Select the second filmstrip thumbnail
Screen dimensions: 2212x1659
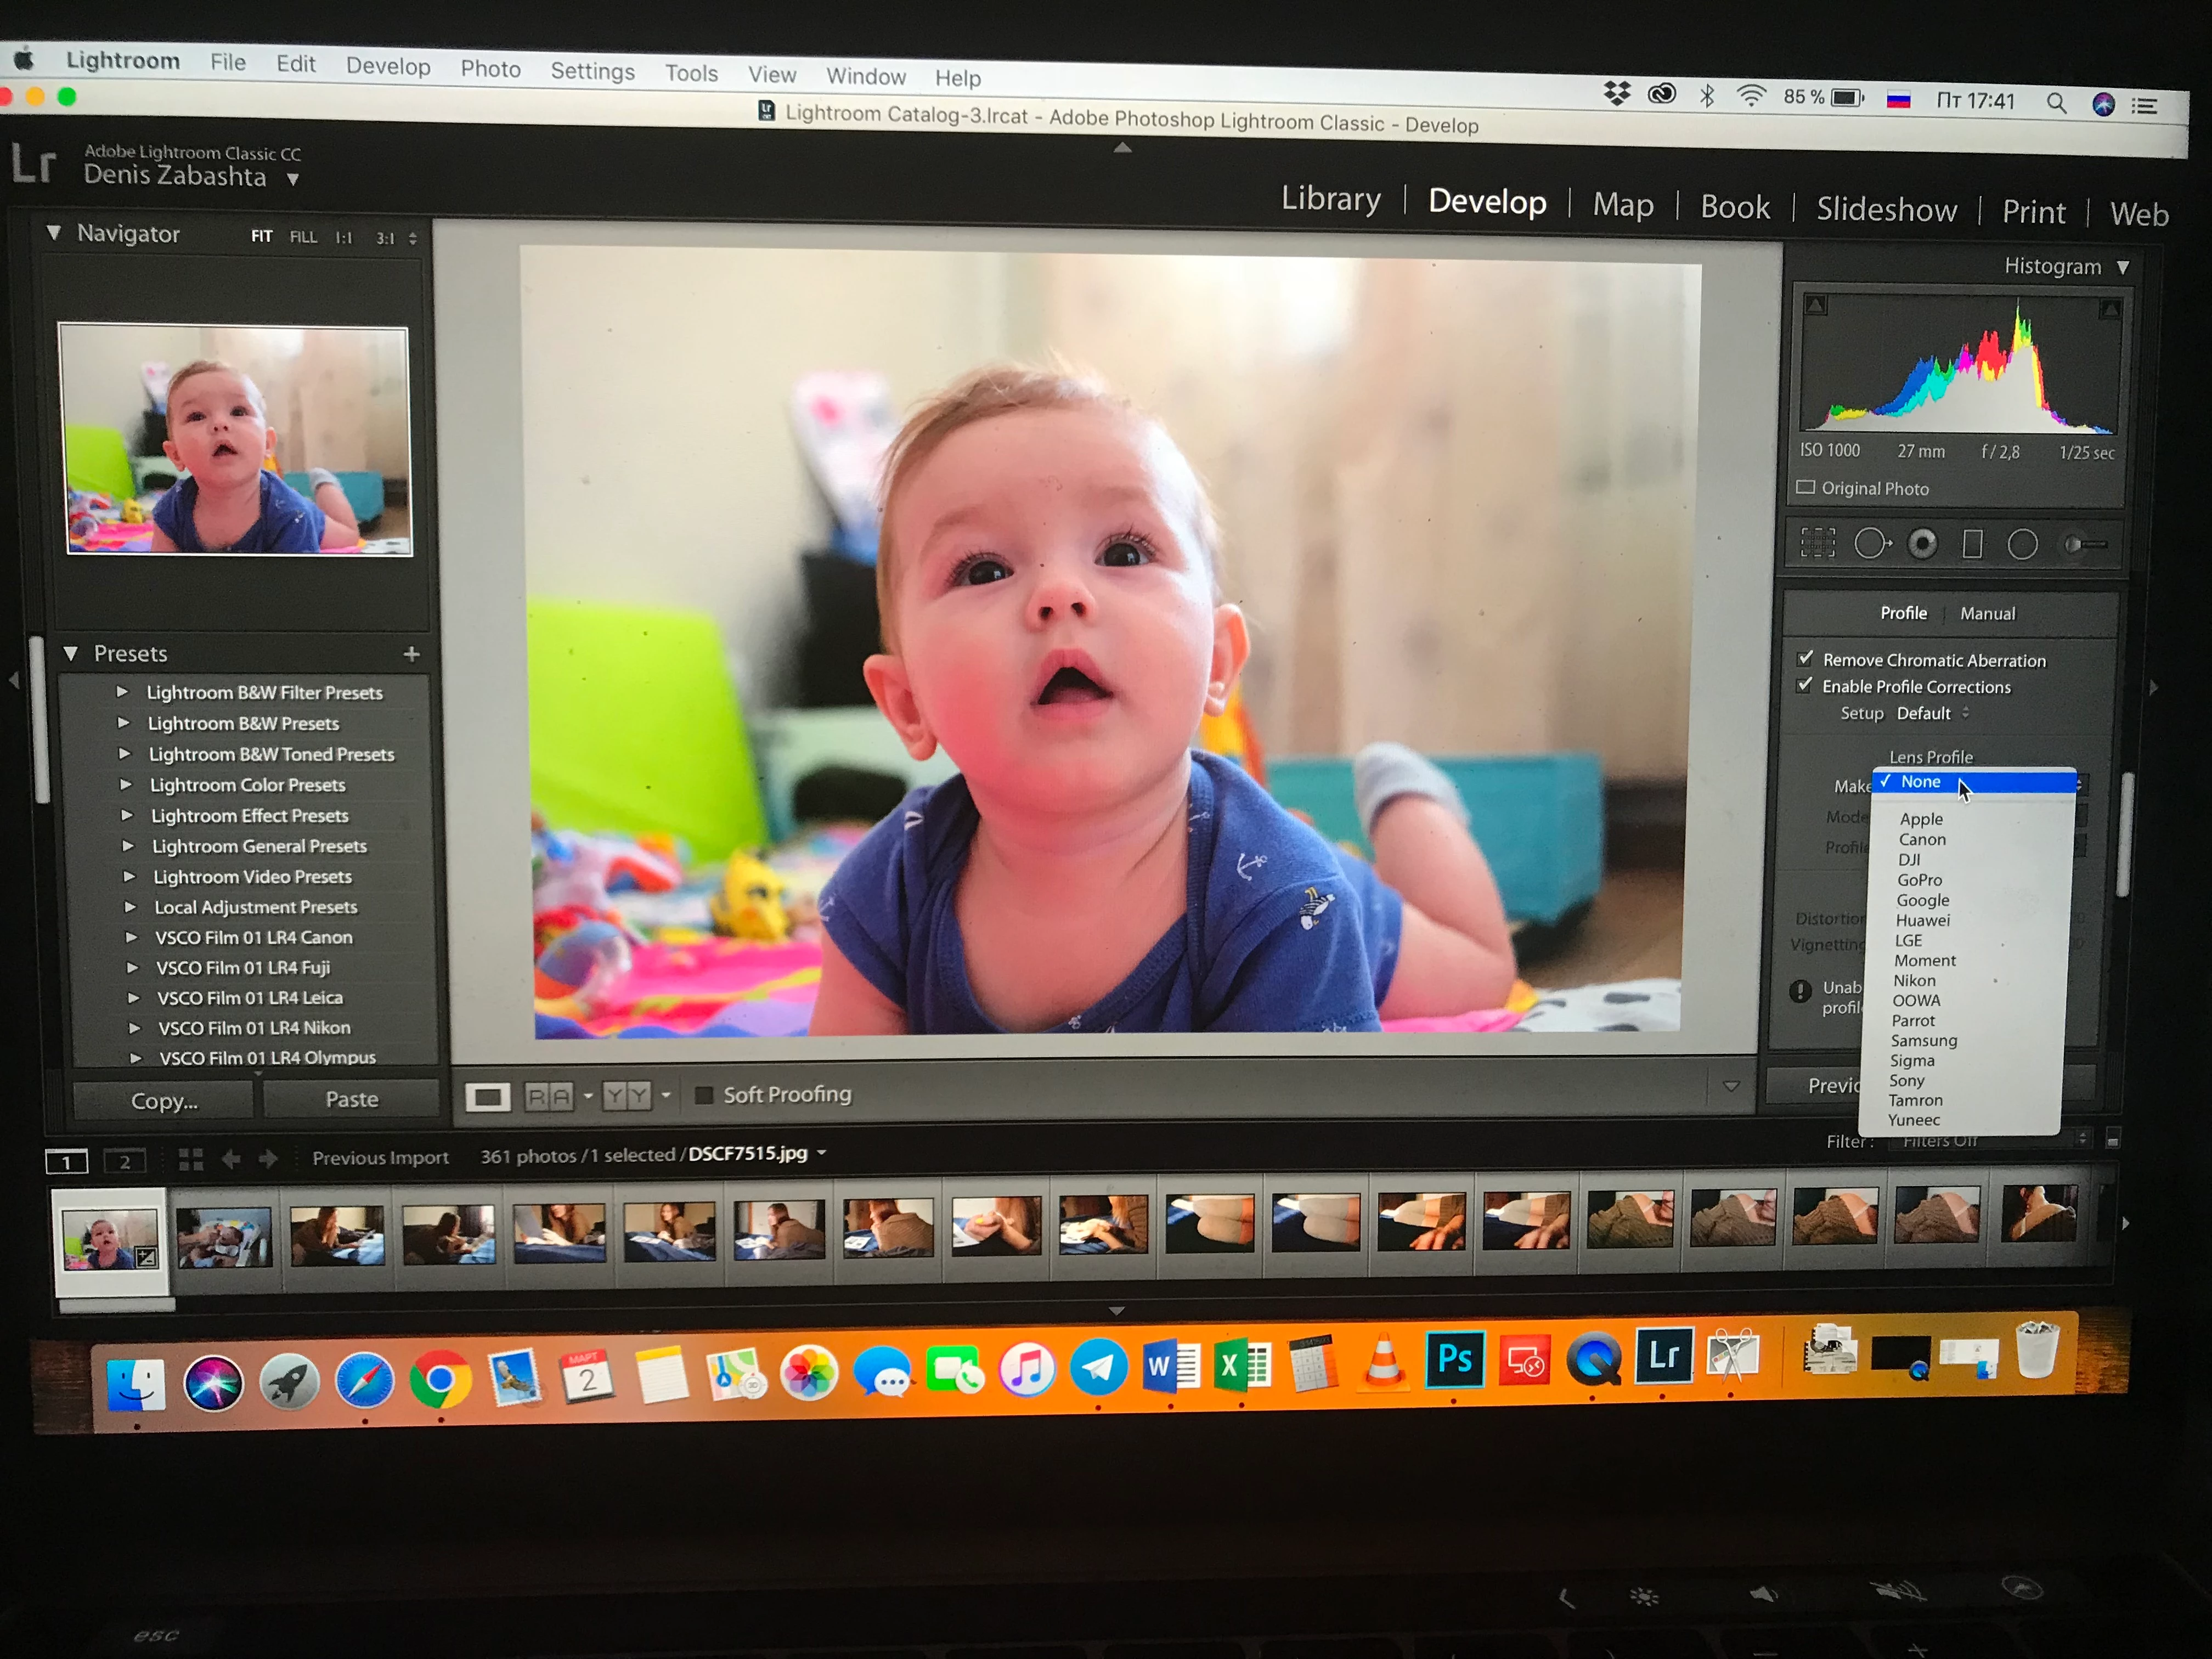pyautogui.click(x=224, y=1237)
